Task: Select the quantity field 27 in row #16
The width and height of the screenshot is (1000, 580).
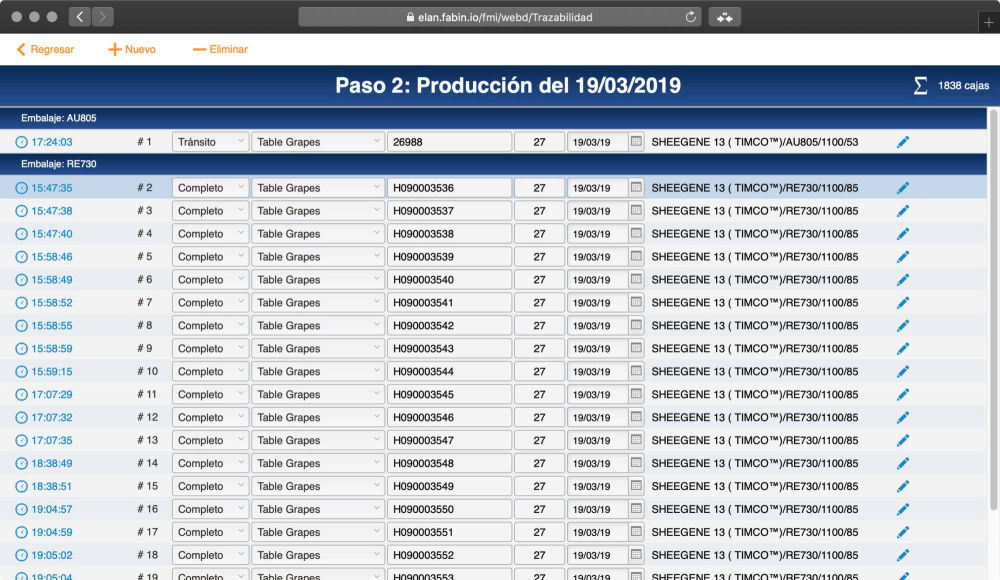Action: coord(539,509)
